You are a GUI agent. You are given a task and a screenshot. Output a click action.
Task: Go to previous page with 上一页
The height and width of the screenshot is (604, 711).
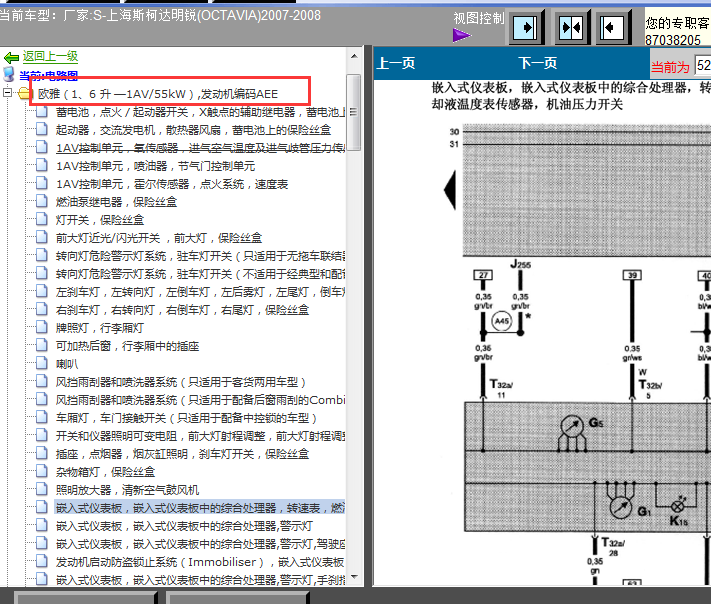[x=396, y=63]
